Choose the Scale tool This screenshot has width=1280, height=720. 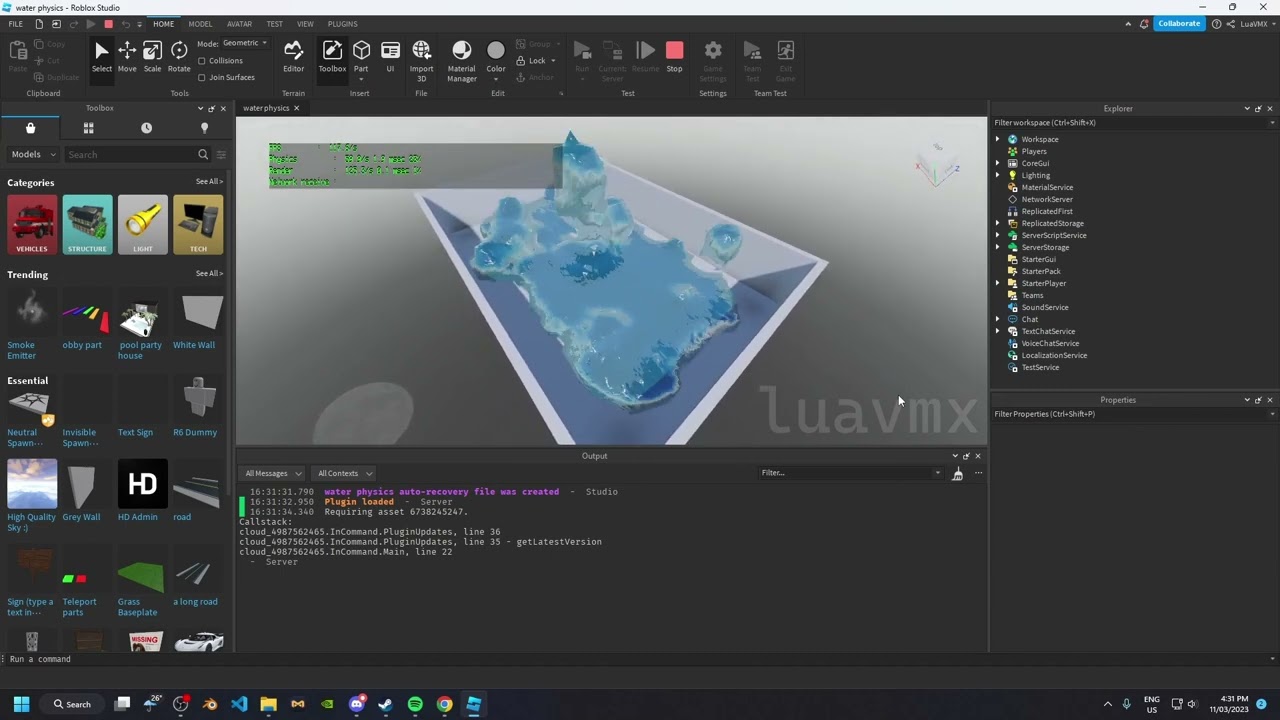pyautogui.click(x=152, y=57)
